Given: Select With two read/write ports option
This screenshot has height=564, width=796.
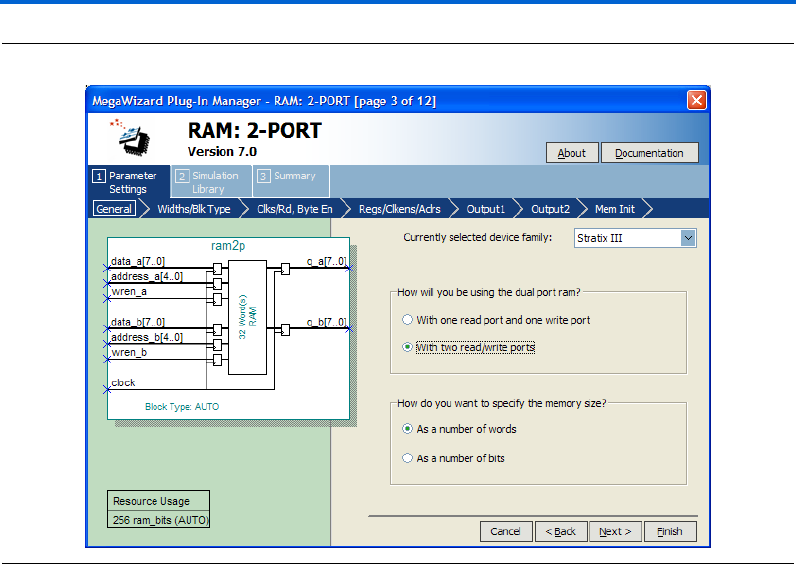Looking at the screenshot, I should pos(468,347).
